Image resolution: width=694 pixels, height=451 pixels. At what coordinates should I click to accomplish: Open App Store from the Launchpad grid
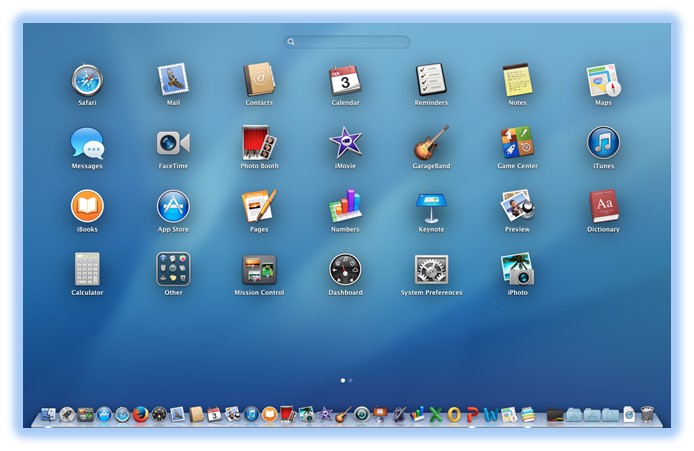[173, 206]
